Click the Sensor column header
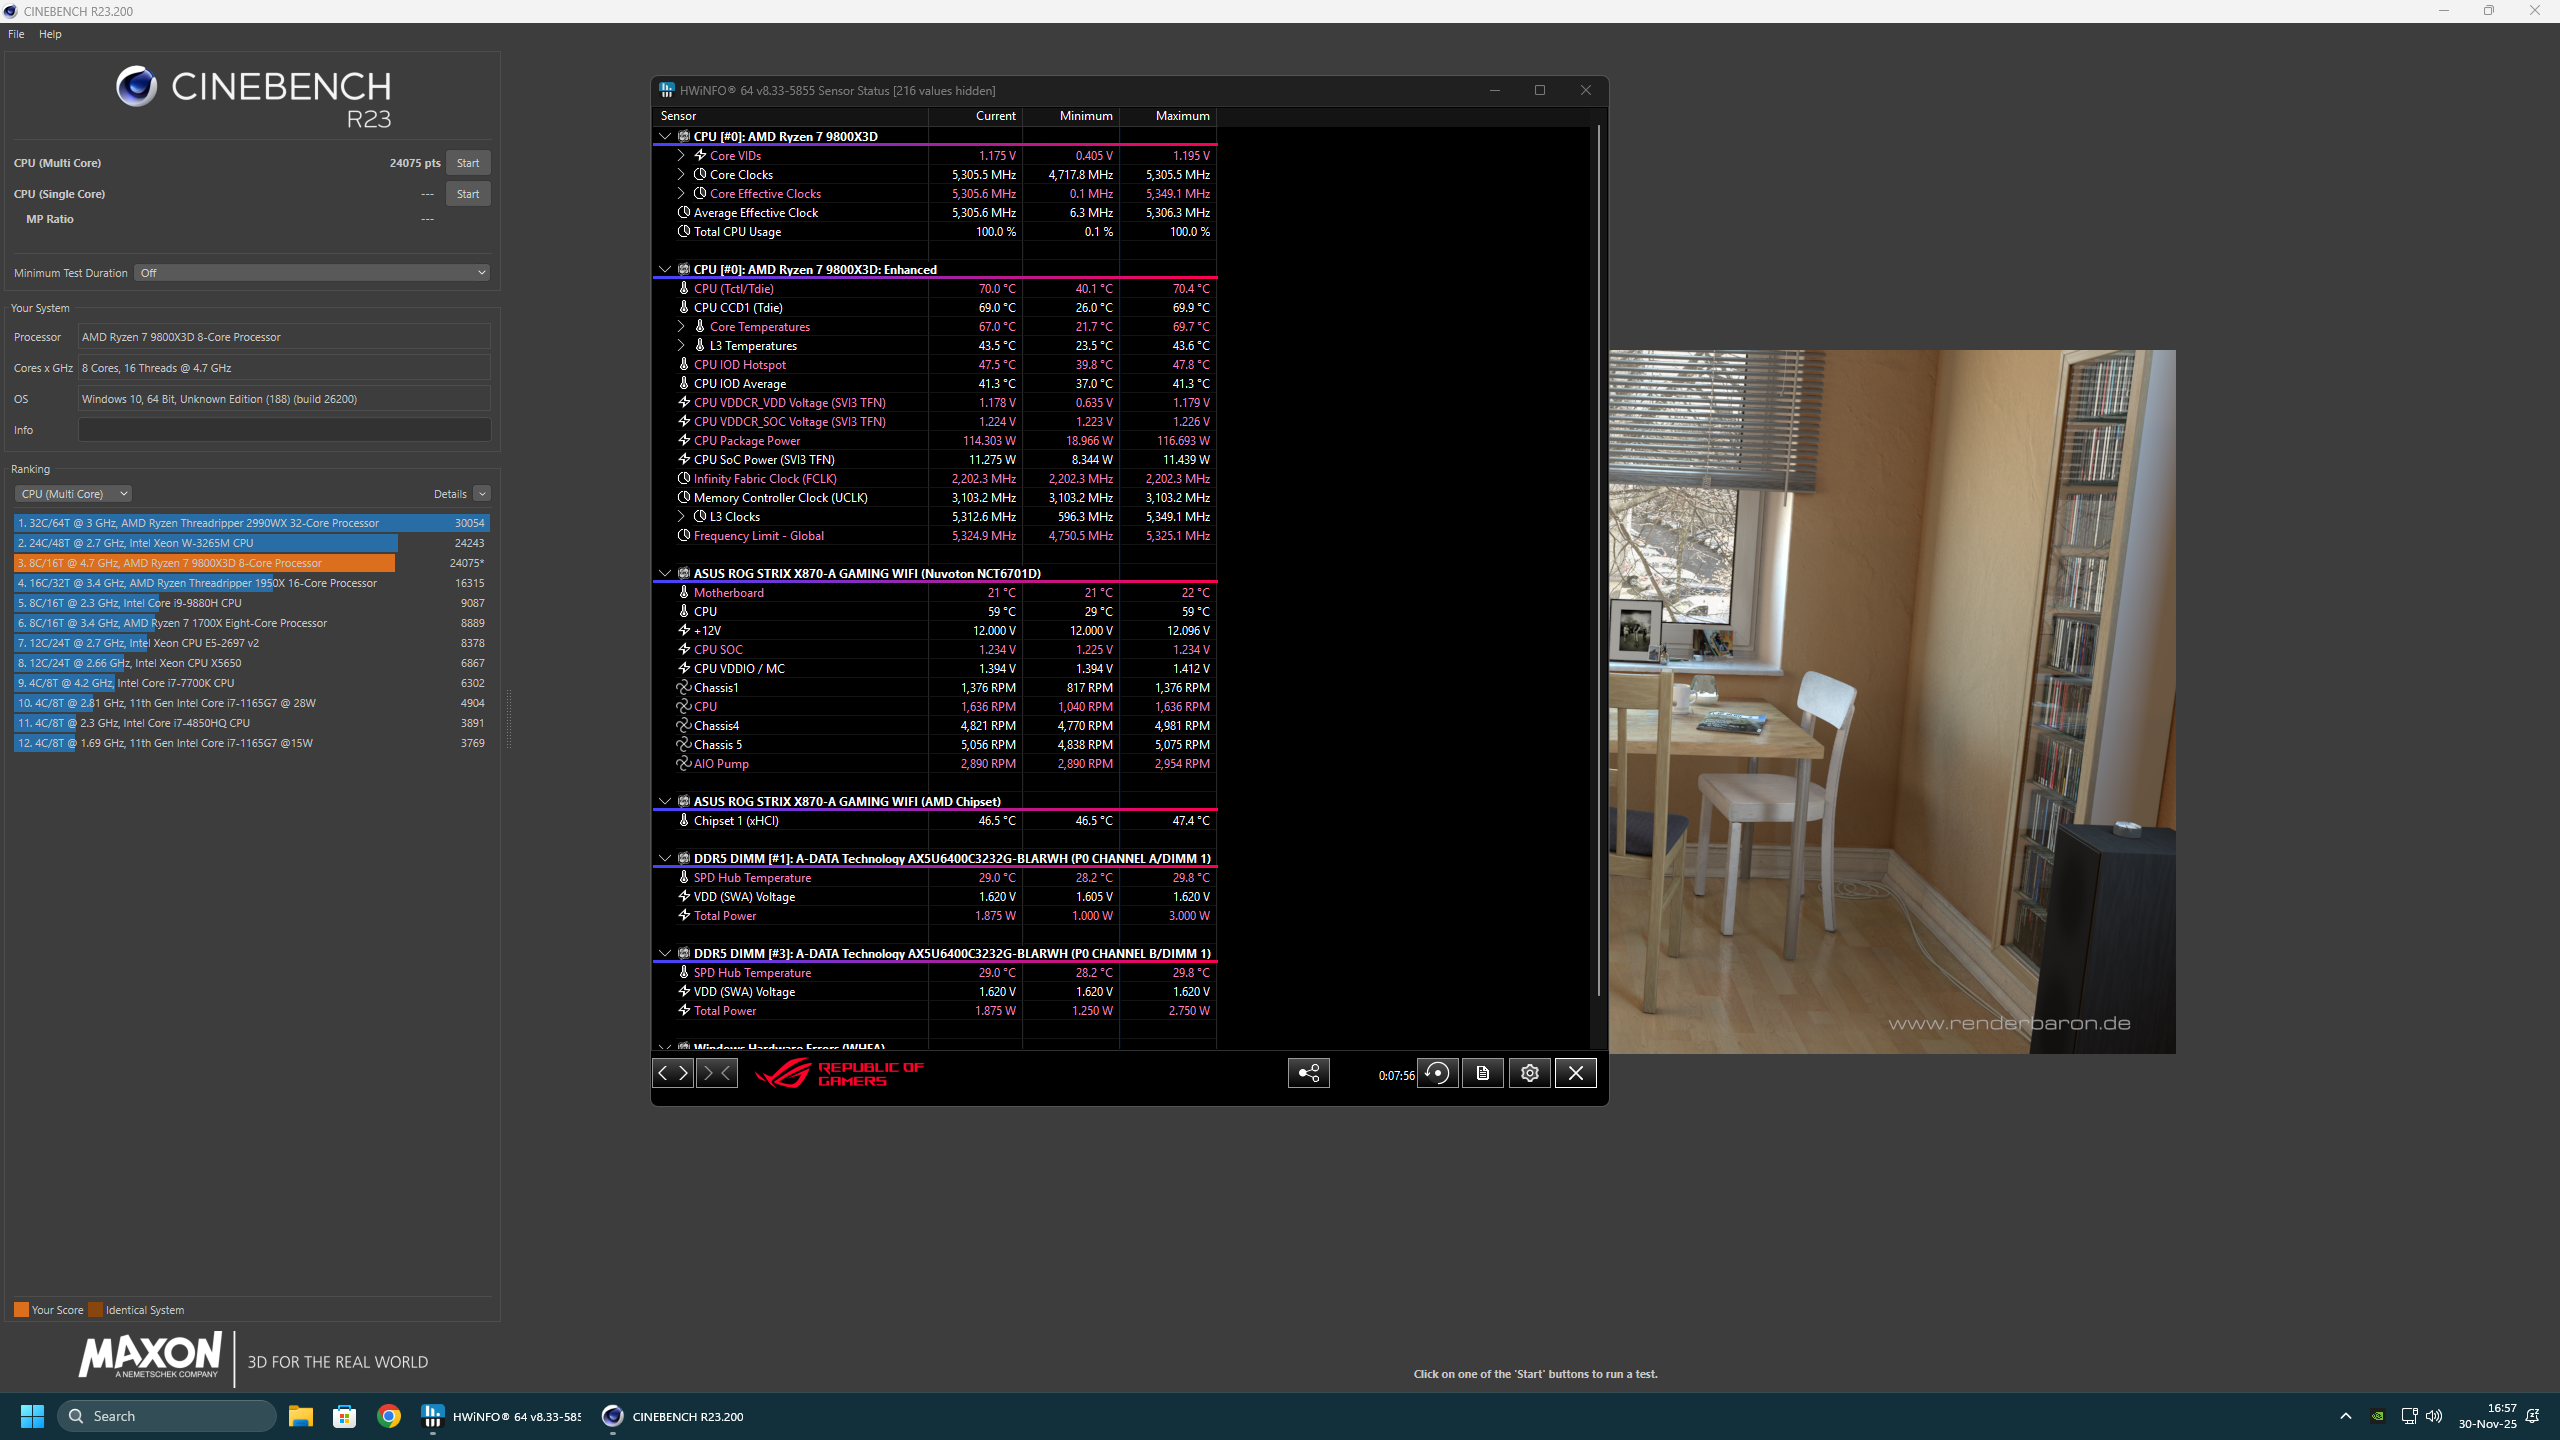This screenshot has width=2560, height=1440. (790, 116)
